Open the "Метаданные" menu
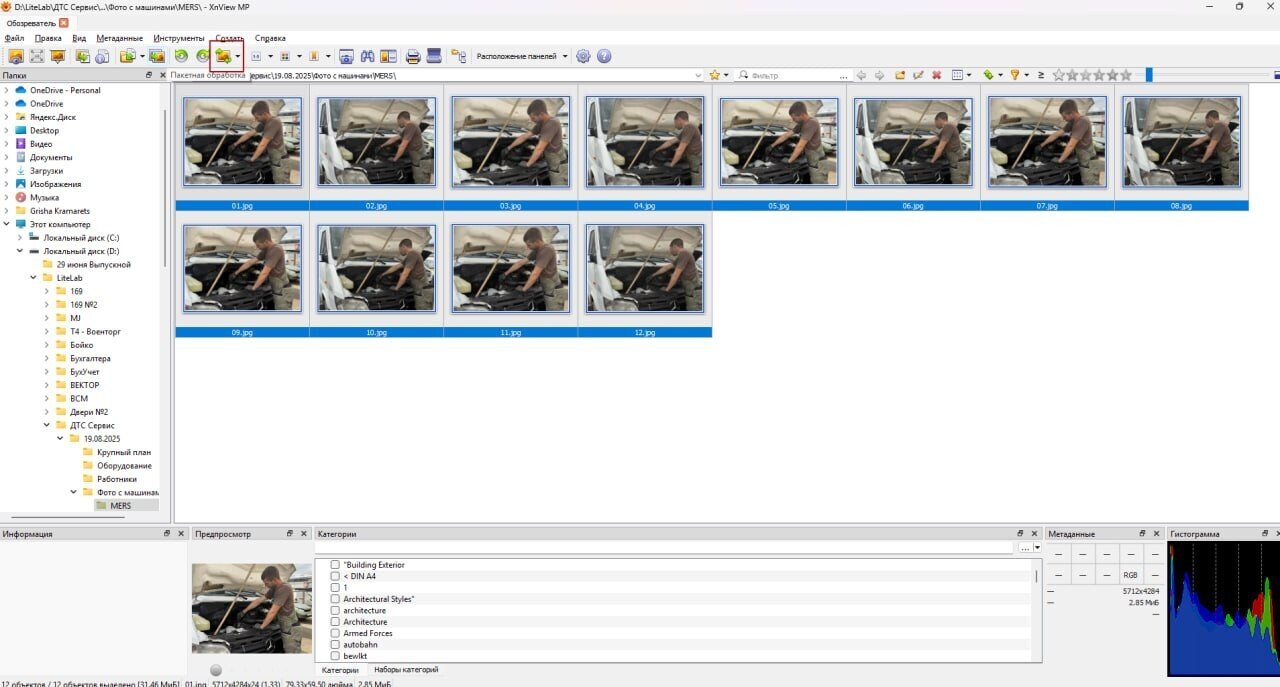This screenshot has width=1280, height=687. coord(120,38)
